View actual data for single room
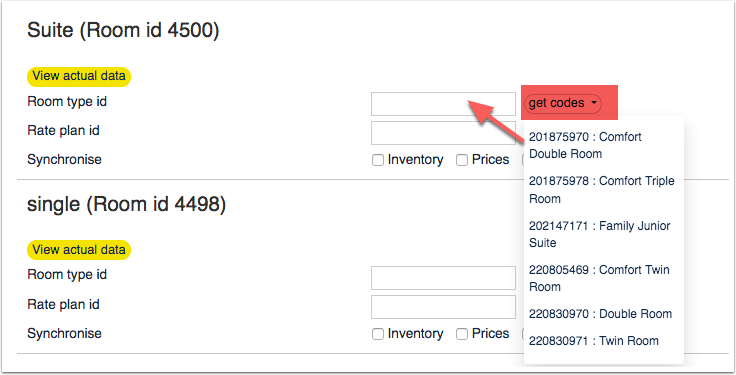Image resolution: width=736 pixels, height=375 pixels. click(x=79, y=250)
